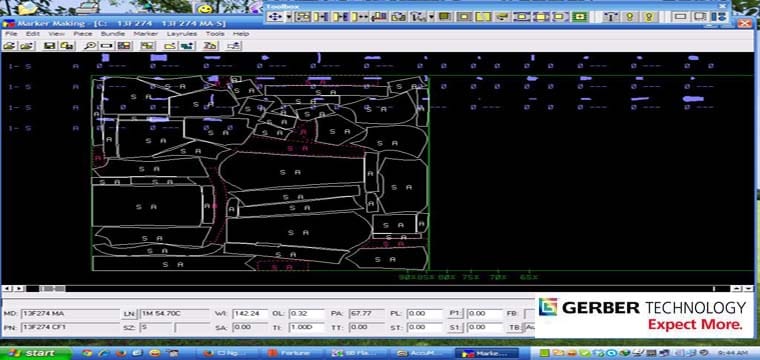Click the dark green square Toolbox icon
This screenshot has height=360, width=760.
click(445, 17)
